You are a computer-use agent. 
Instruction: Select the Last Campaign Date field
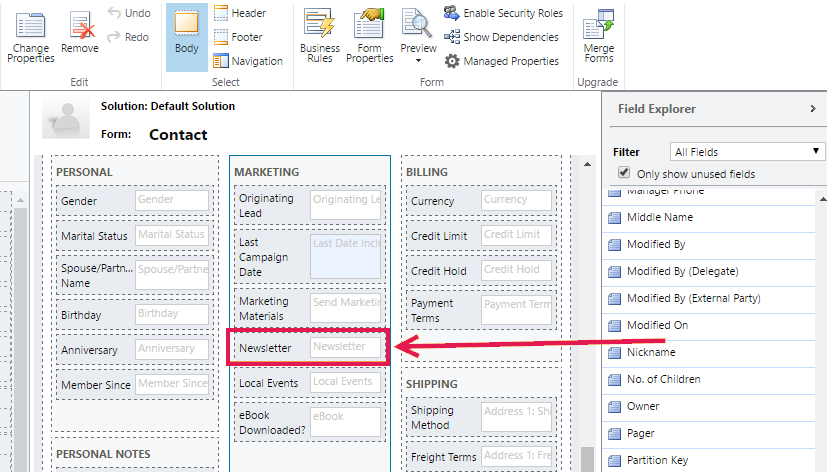click(310, 257)
